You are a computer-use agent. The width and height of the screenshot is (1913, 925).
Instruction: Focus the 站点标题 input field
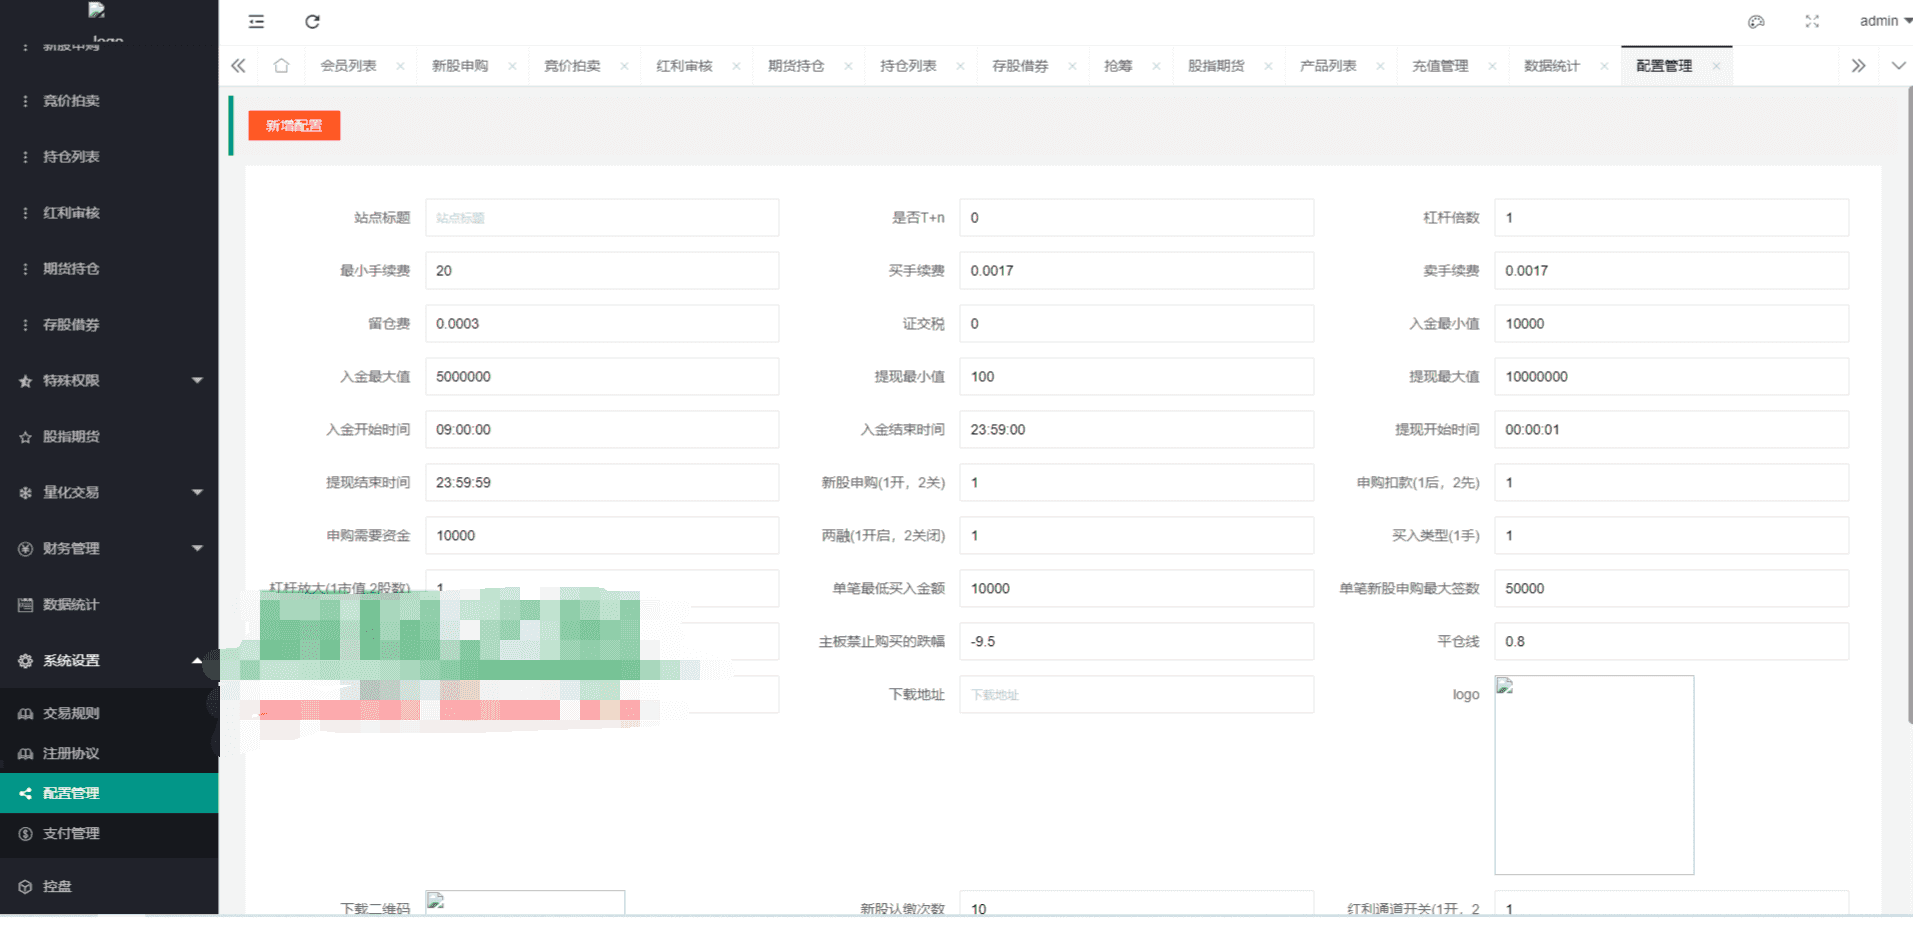click(x=602, y=218)
